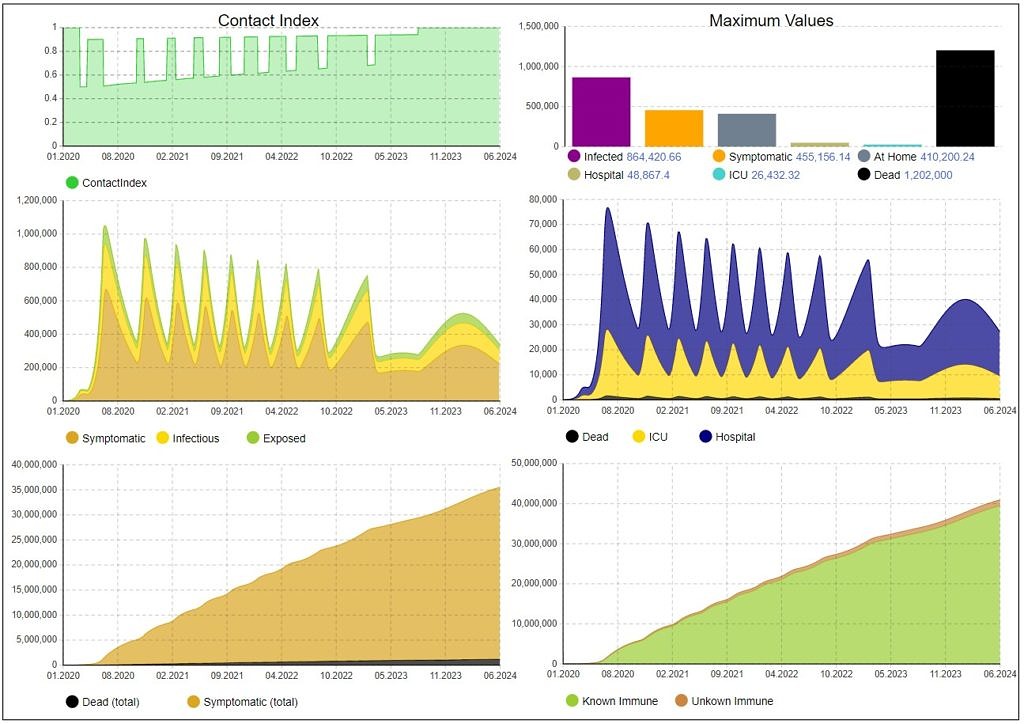Toggle the yellow Infectious legend item
Screen dimensions: 1024x724
[x=188, y=439]
